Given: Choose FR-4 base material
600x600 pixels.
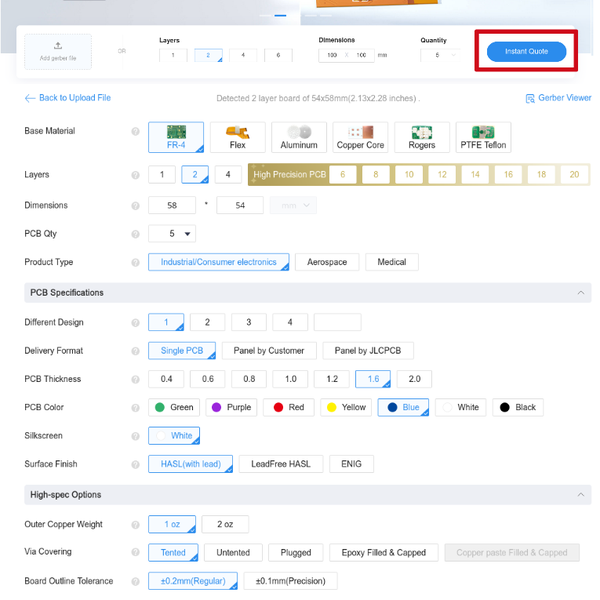Looking at the screenshot, I should pyautogui.click(x=176, y=137).
